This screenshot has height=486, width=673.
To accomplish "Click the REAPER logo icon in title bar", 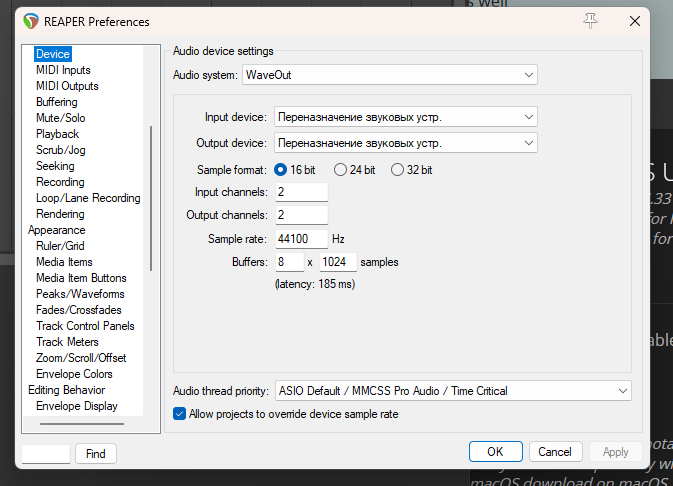I will pyautogui.click(x=31, y=21).
